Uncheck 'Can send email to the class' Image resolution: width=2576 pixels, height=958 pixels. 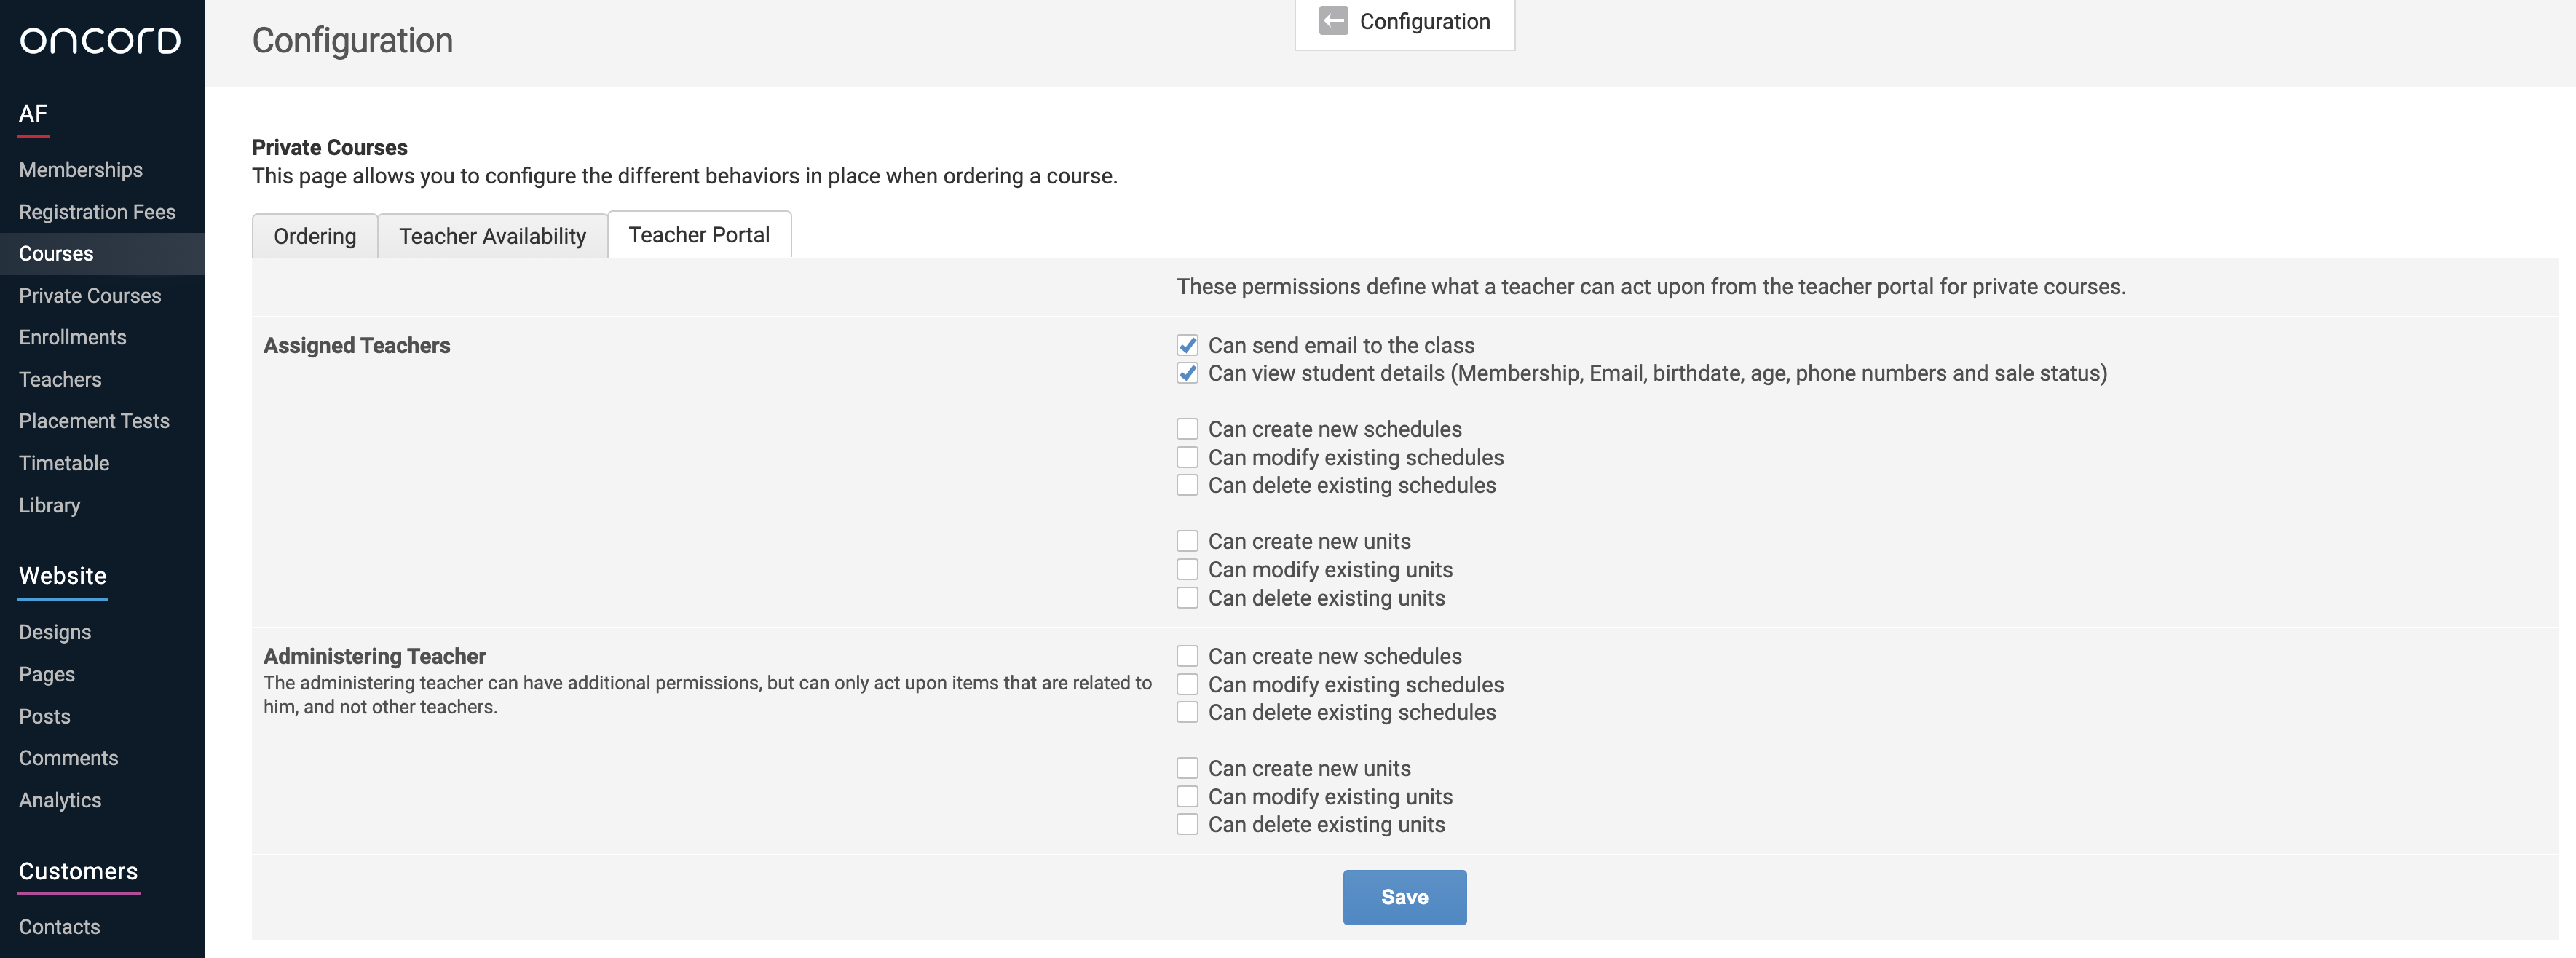coord(1187,346)
